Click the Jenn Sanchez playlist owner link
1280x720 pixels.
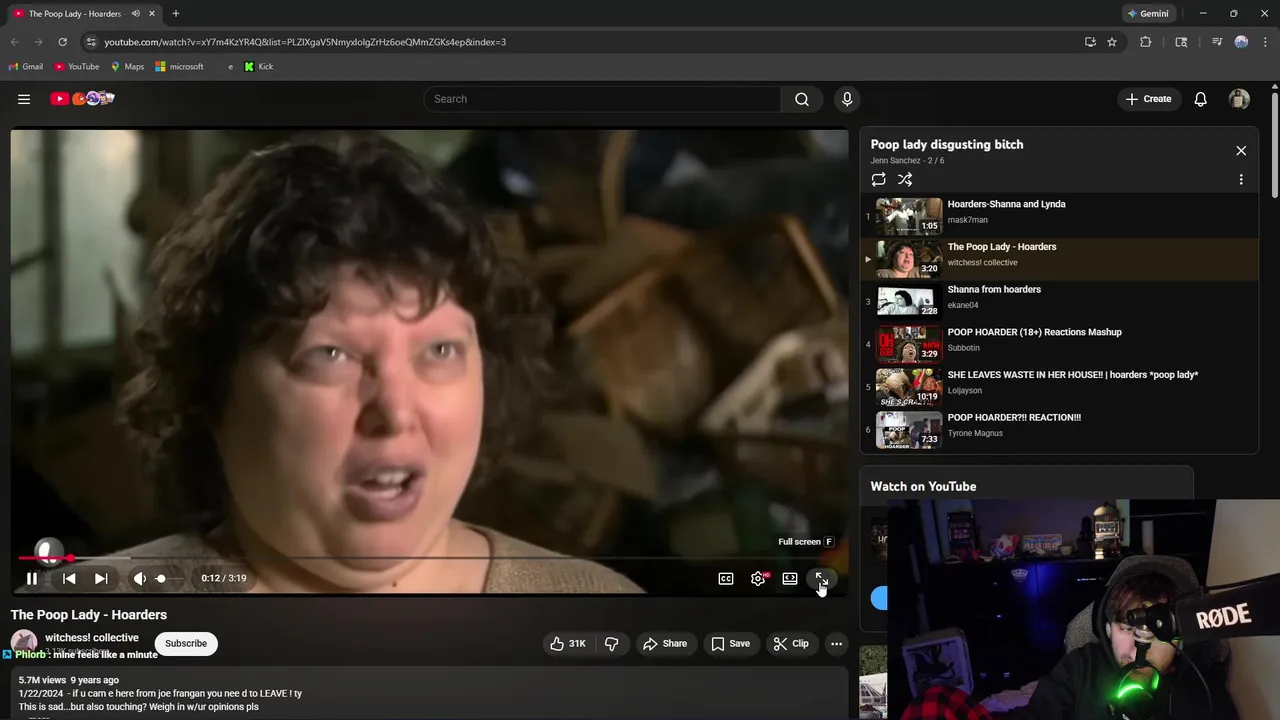(x=895, y=161)
